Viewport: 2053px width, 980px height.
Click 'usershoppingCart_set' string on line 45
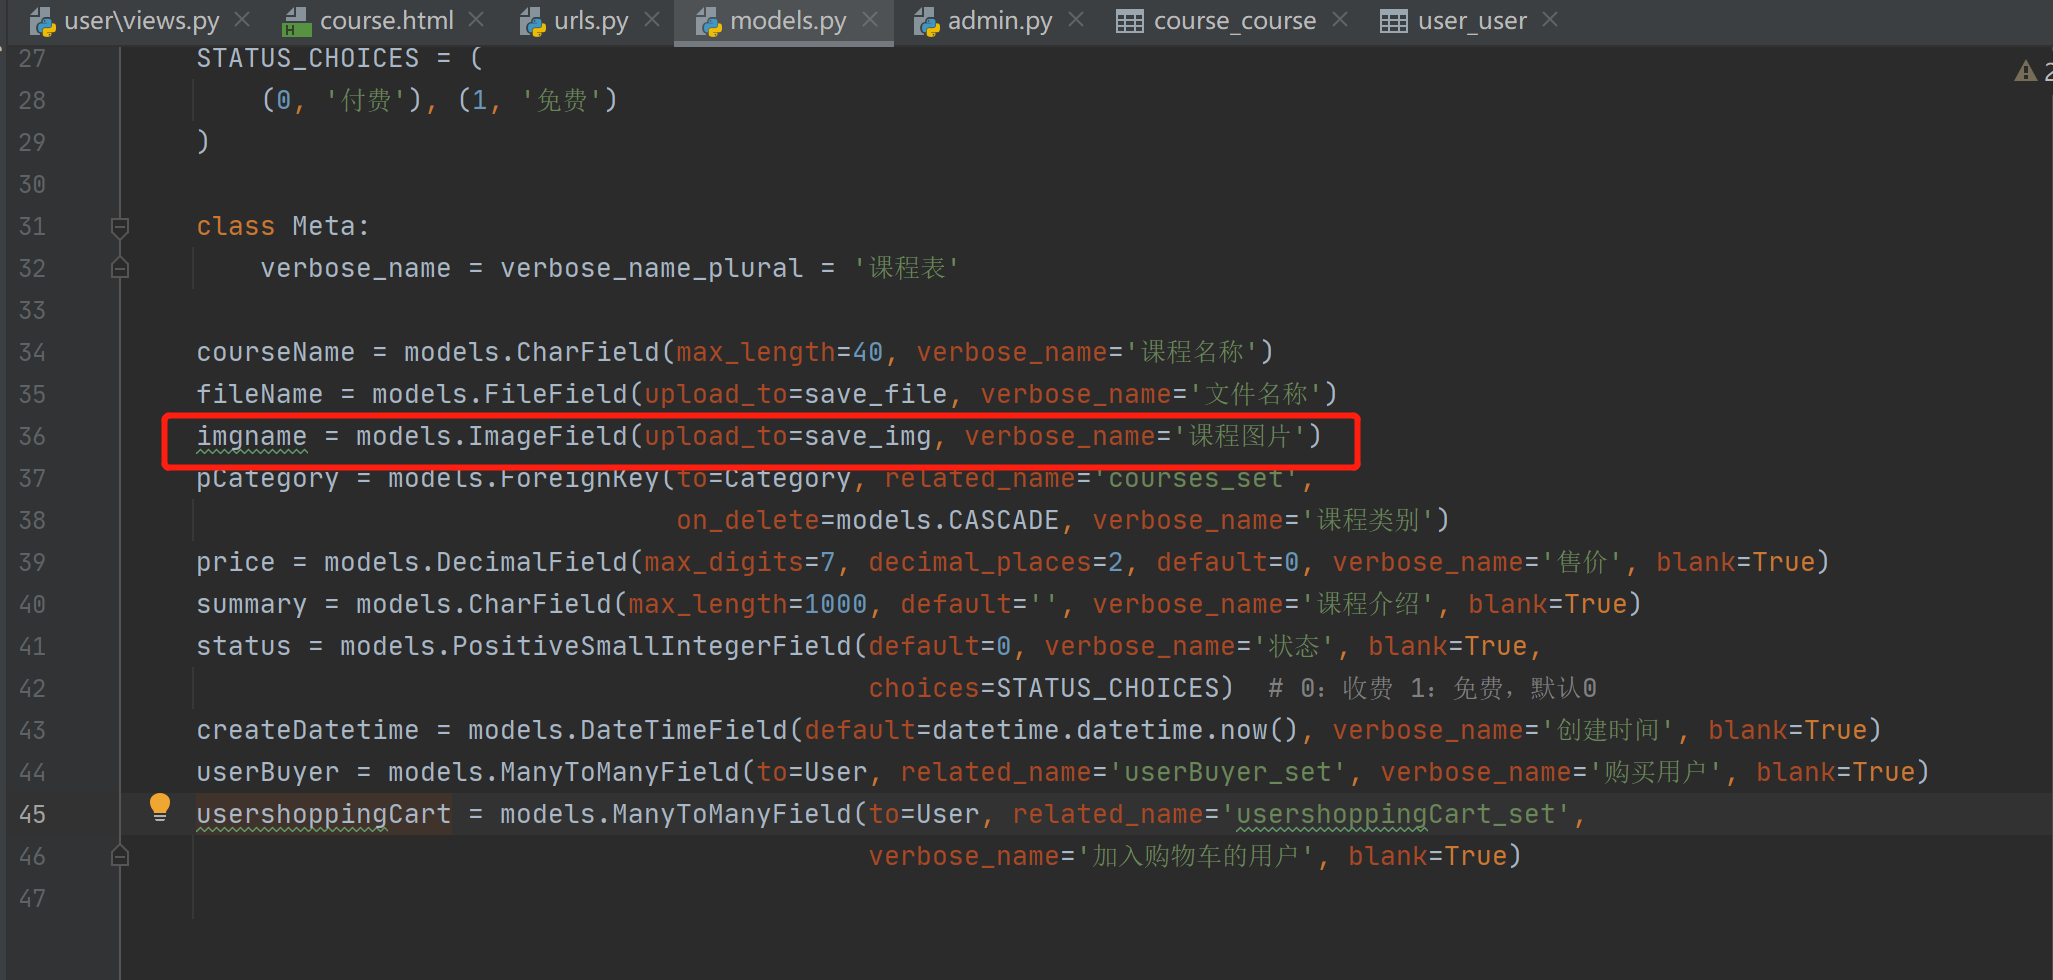point(1396,815)
